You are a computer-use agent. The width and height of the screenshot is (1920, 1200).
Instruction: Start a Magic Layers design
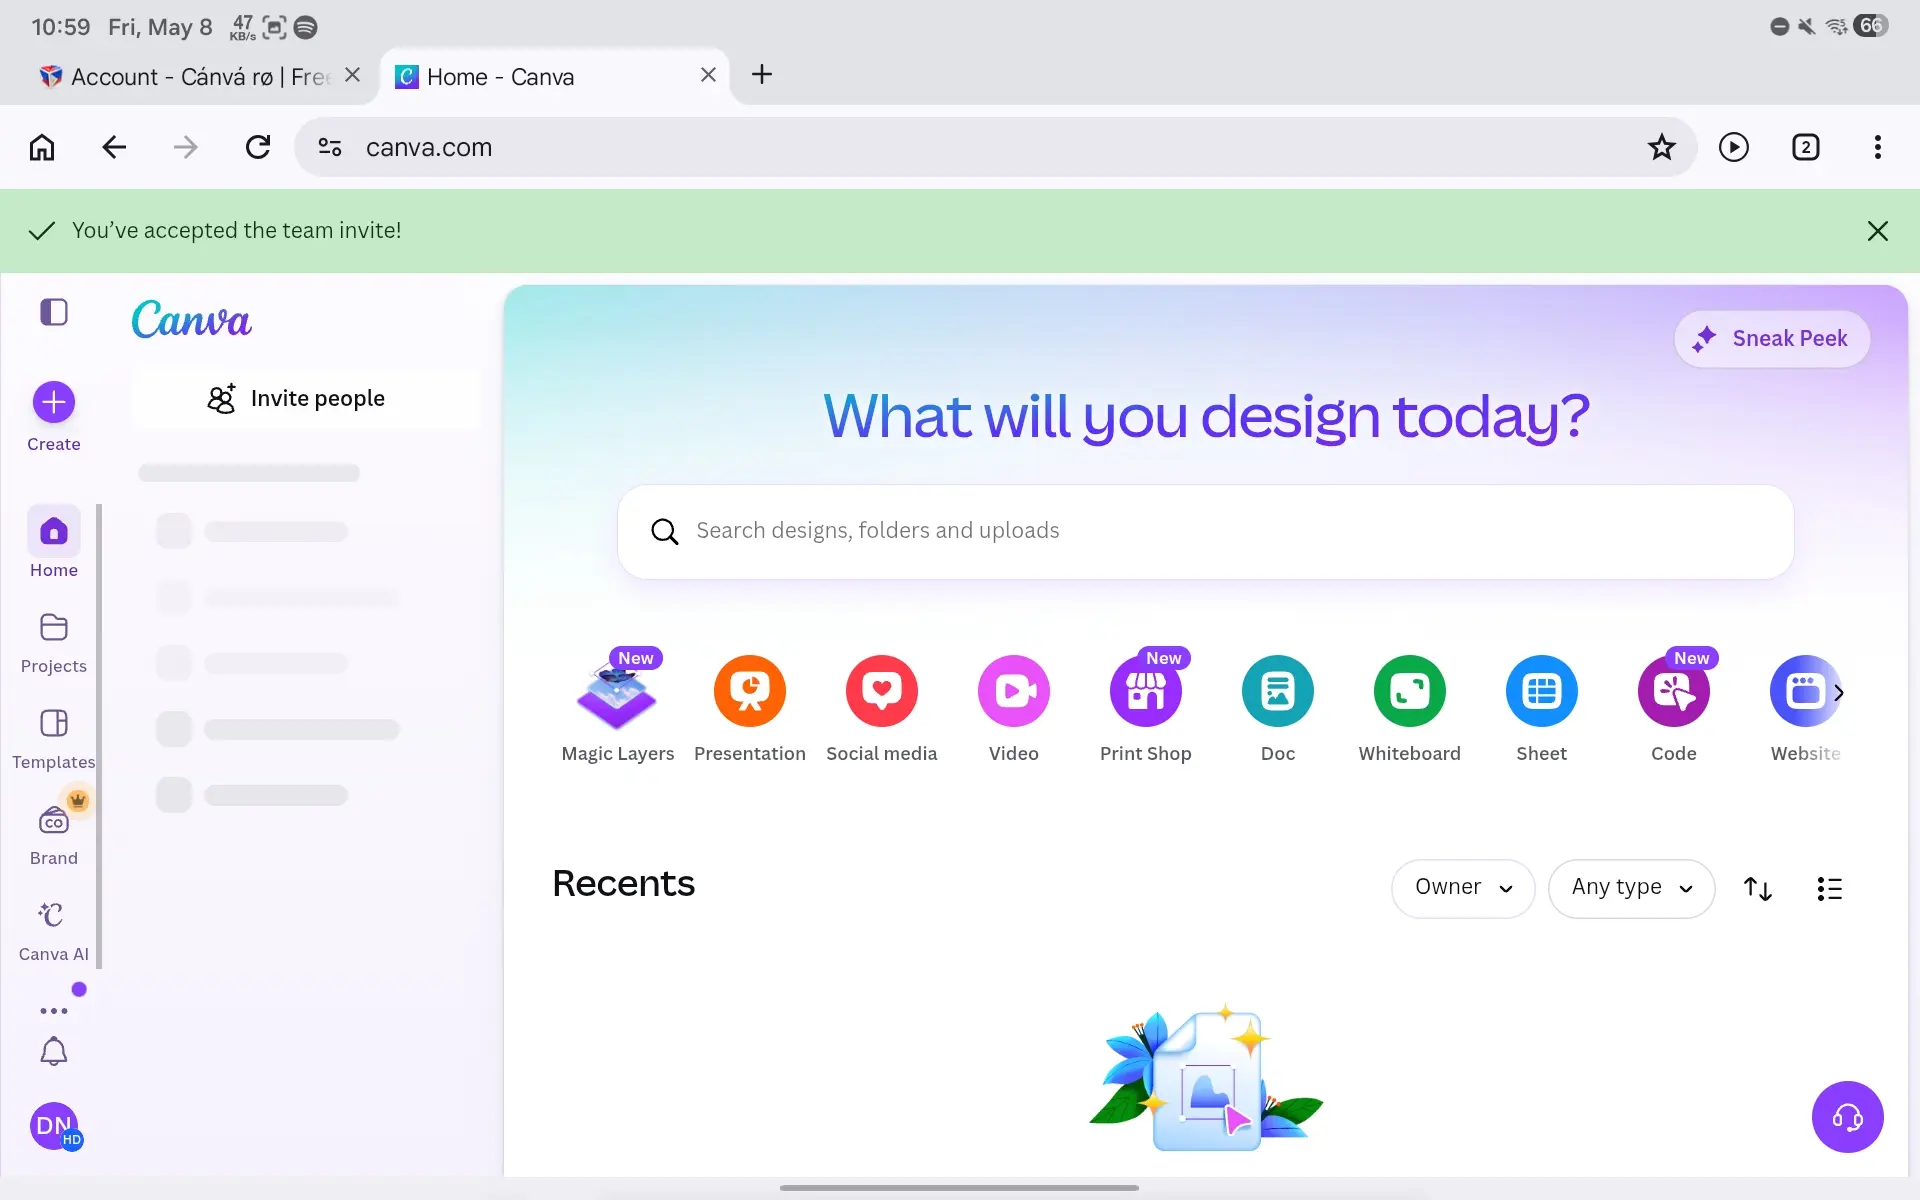(617, 706)
